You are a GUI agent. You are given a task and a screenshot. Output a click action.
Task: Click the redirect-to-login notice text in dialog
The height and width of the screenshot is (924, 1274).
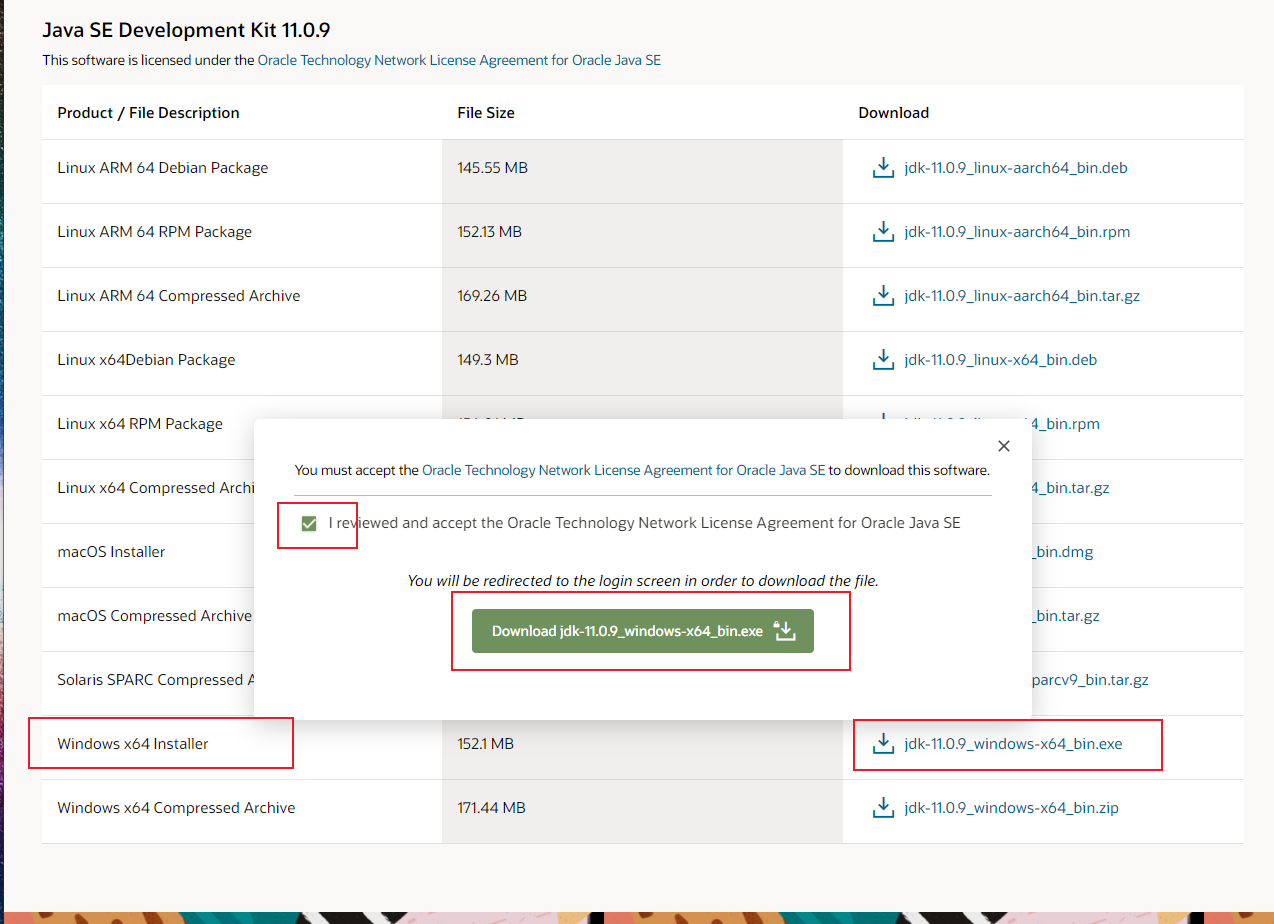(643, 581)
